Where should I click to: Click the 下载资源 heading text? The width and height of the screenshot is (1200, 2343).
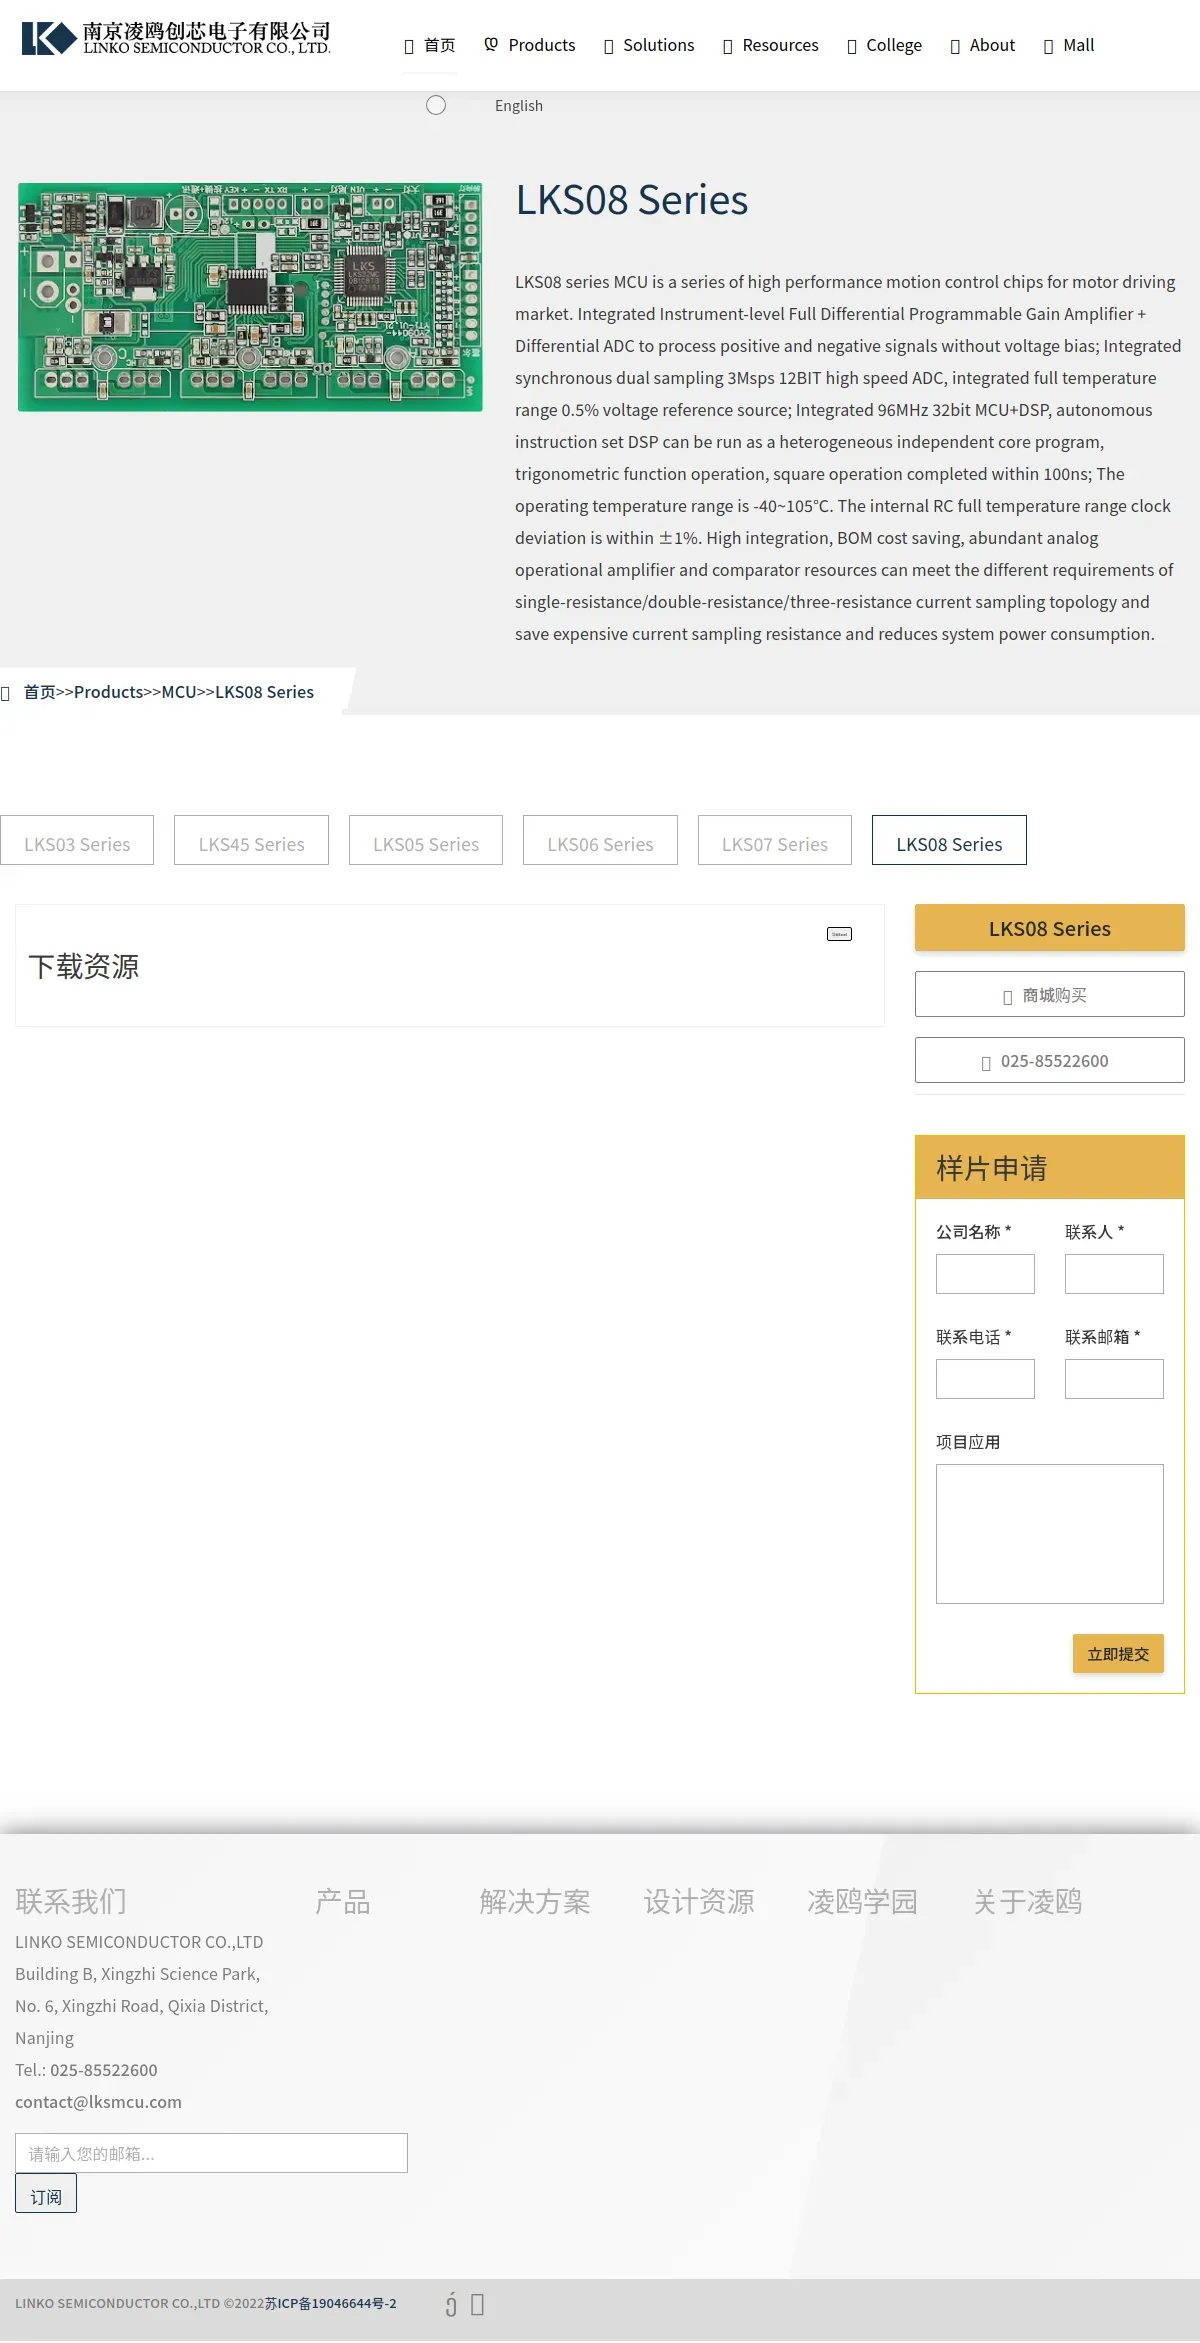[x=84, y=966]
